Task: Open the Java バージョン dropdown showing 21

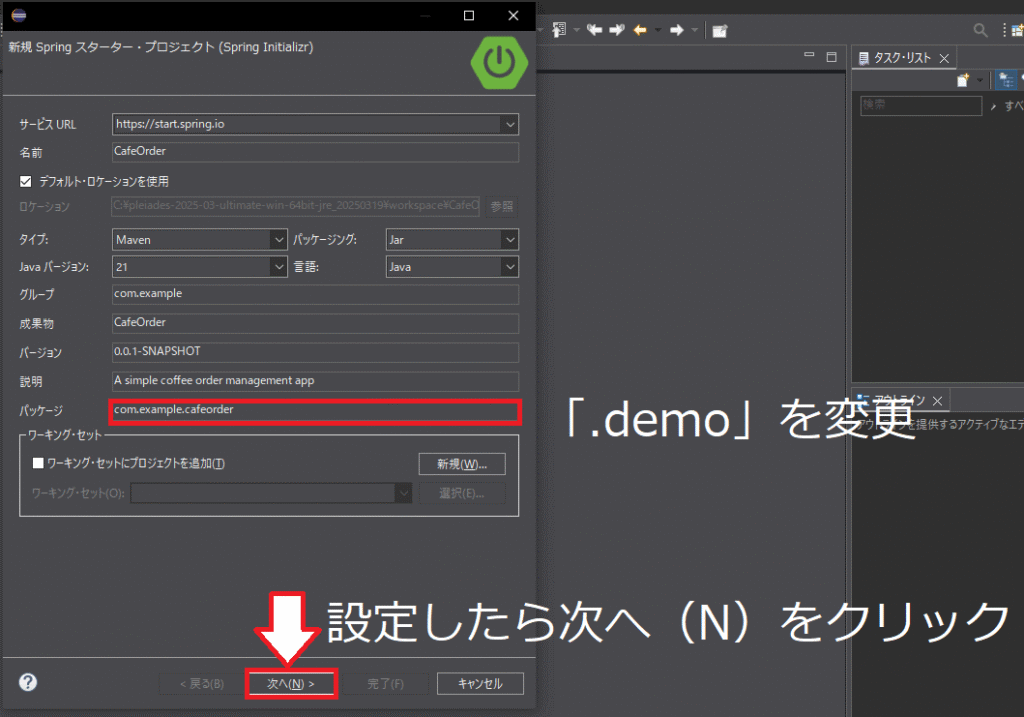Action: coord(279,266)
